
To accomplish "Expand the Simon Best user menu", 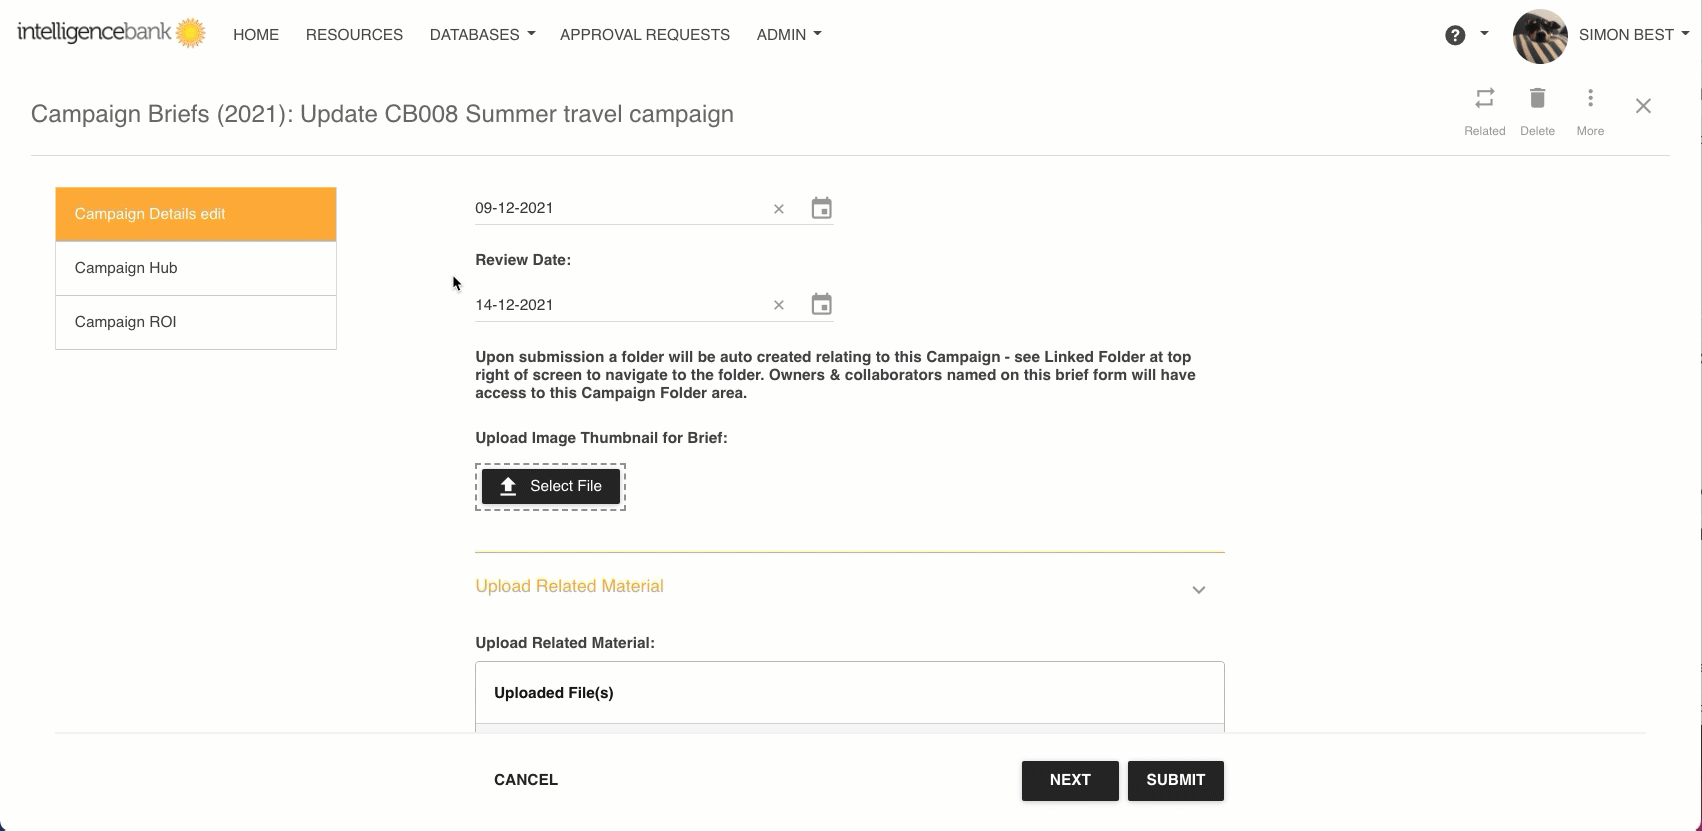I will coord(1633,35).
